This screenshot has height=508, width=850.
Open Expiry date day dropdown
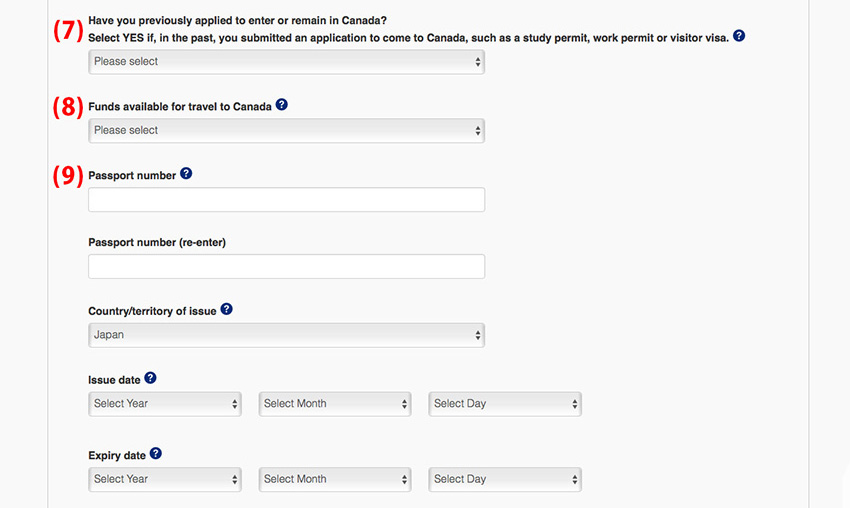click(505, 479)
